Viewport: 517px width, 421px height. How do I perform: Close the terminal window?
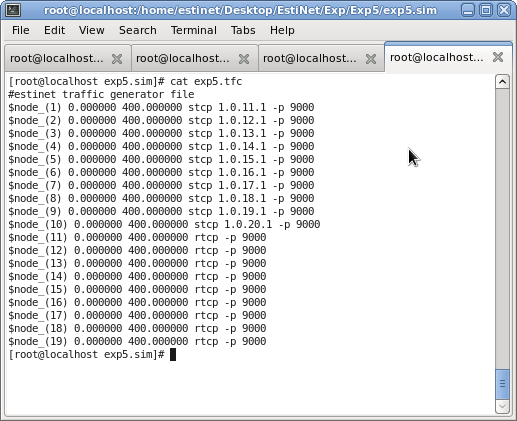[504, 10]
